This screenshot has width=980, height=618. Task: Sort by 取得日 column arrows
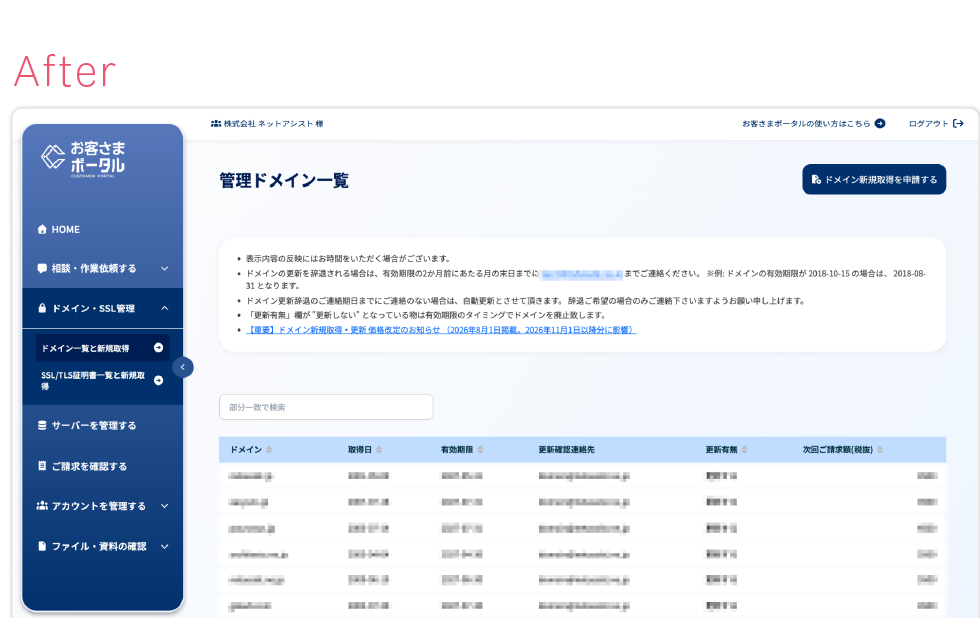[x=379, y=450]
